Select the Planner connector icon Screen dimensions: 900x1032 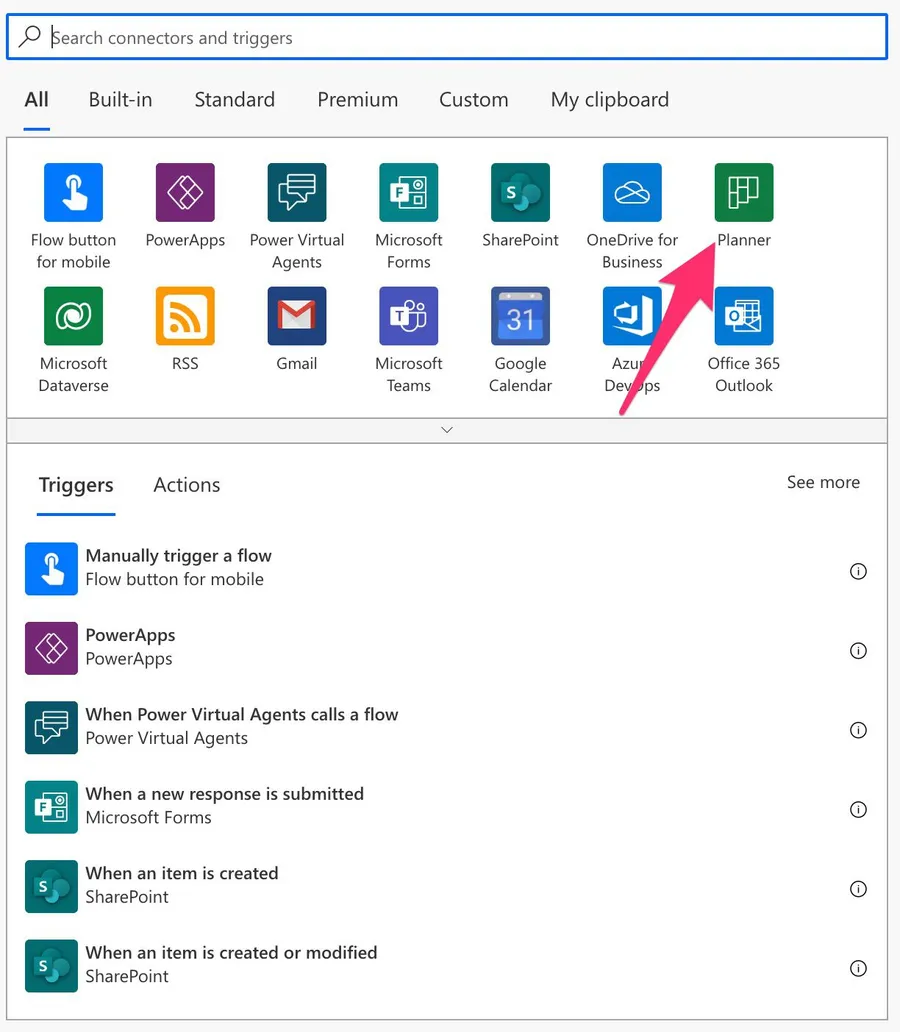click(x=743, y=193)
